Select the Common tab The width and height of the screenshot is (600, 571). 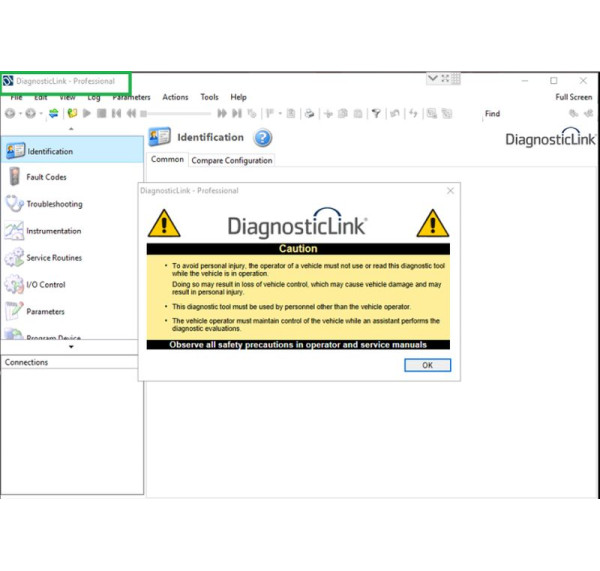[167, 159]
